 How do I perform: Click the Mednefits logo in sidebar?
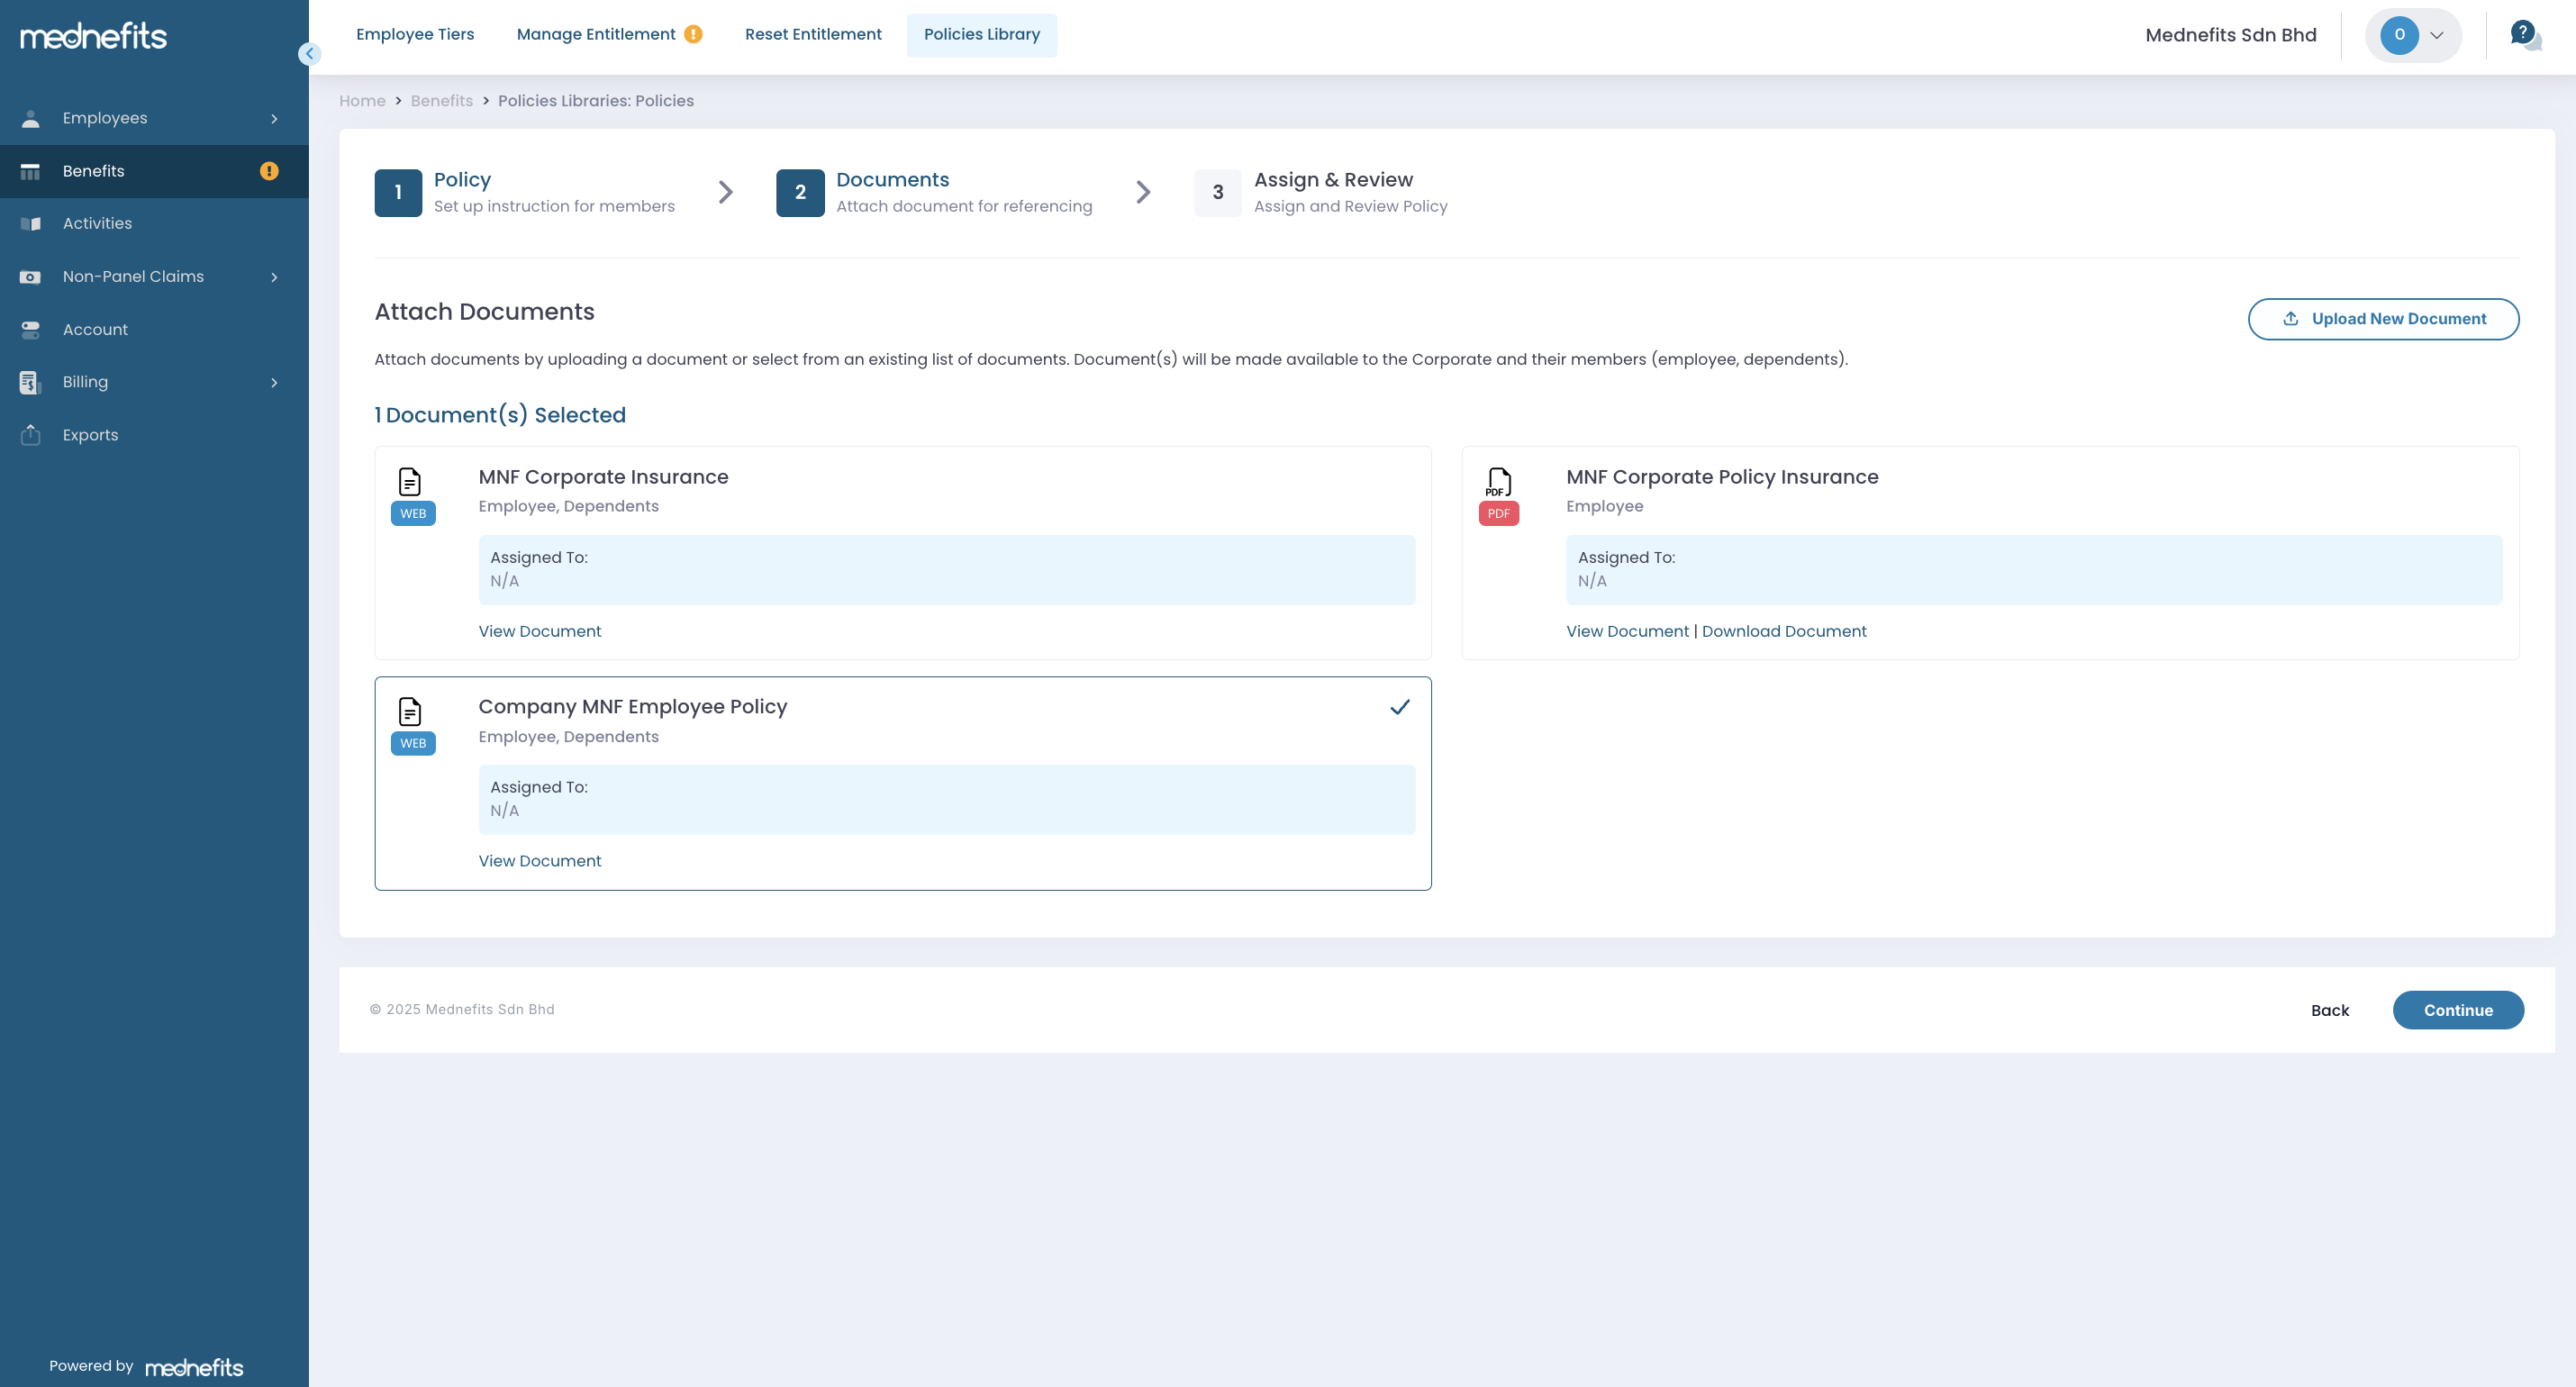pyautogui.click(x=93, y=36)
